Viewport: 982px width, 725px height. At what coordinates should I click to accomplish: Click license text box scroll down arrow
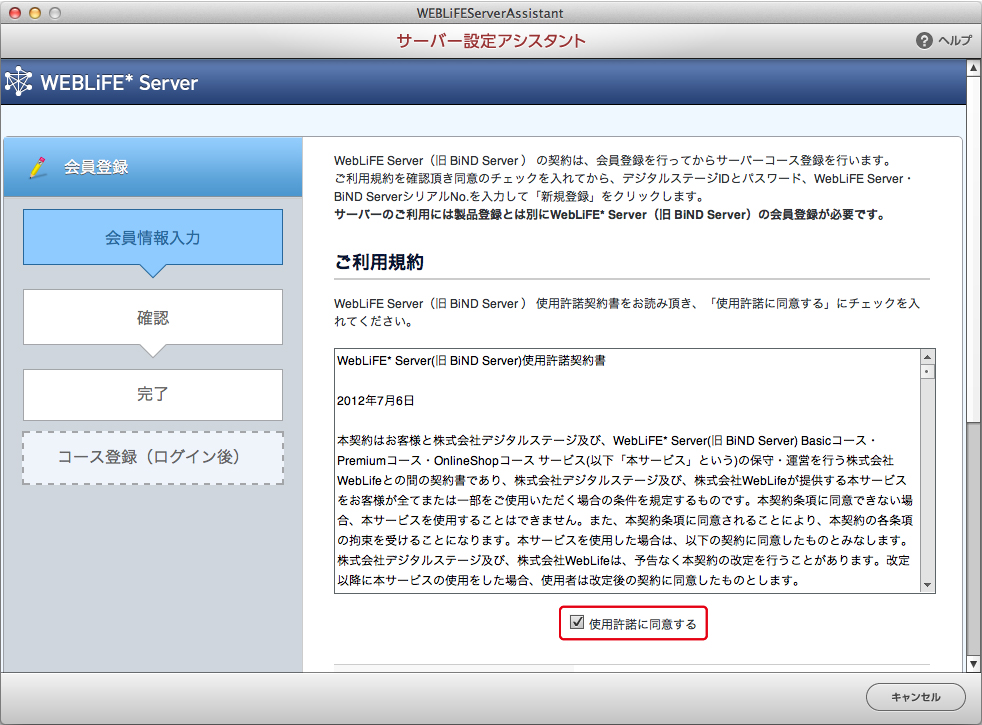[x=928, y=585]
